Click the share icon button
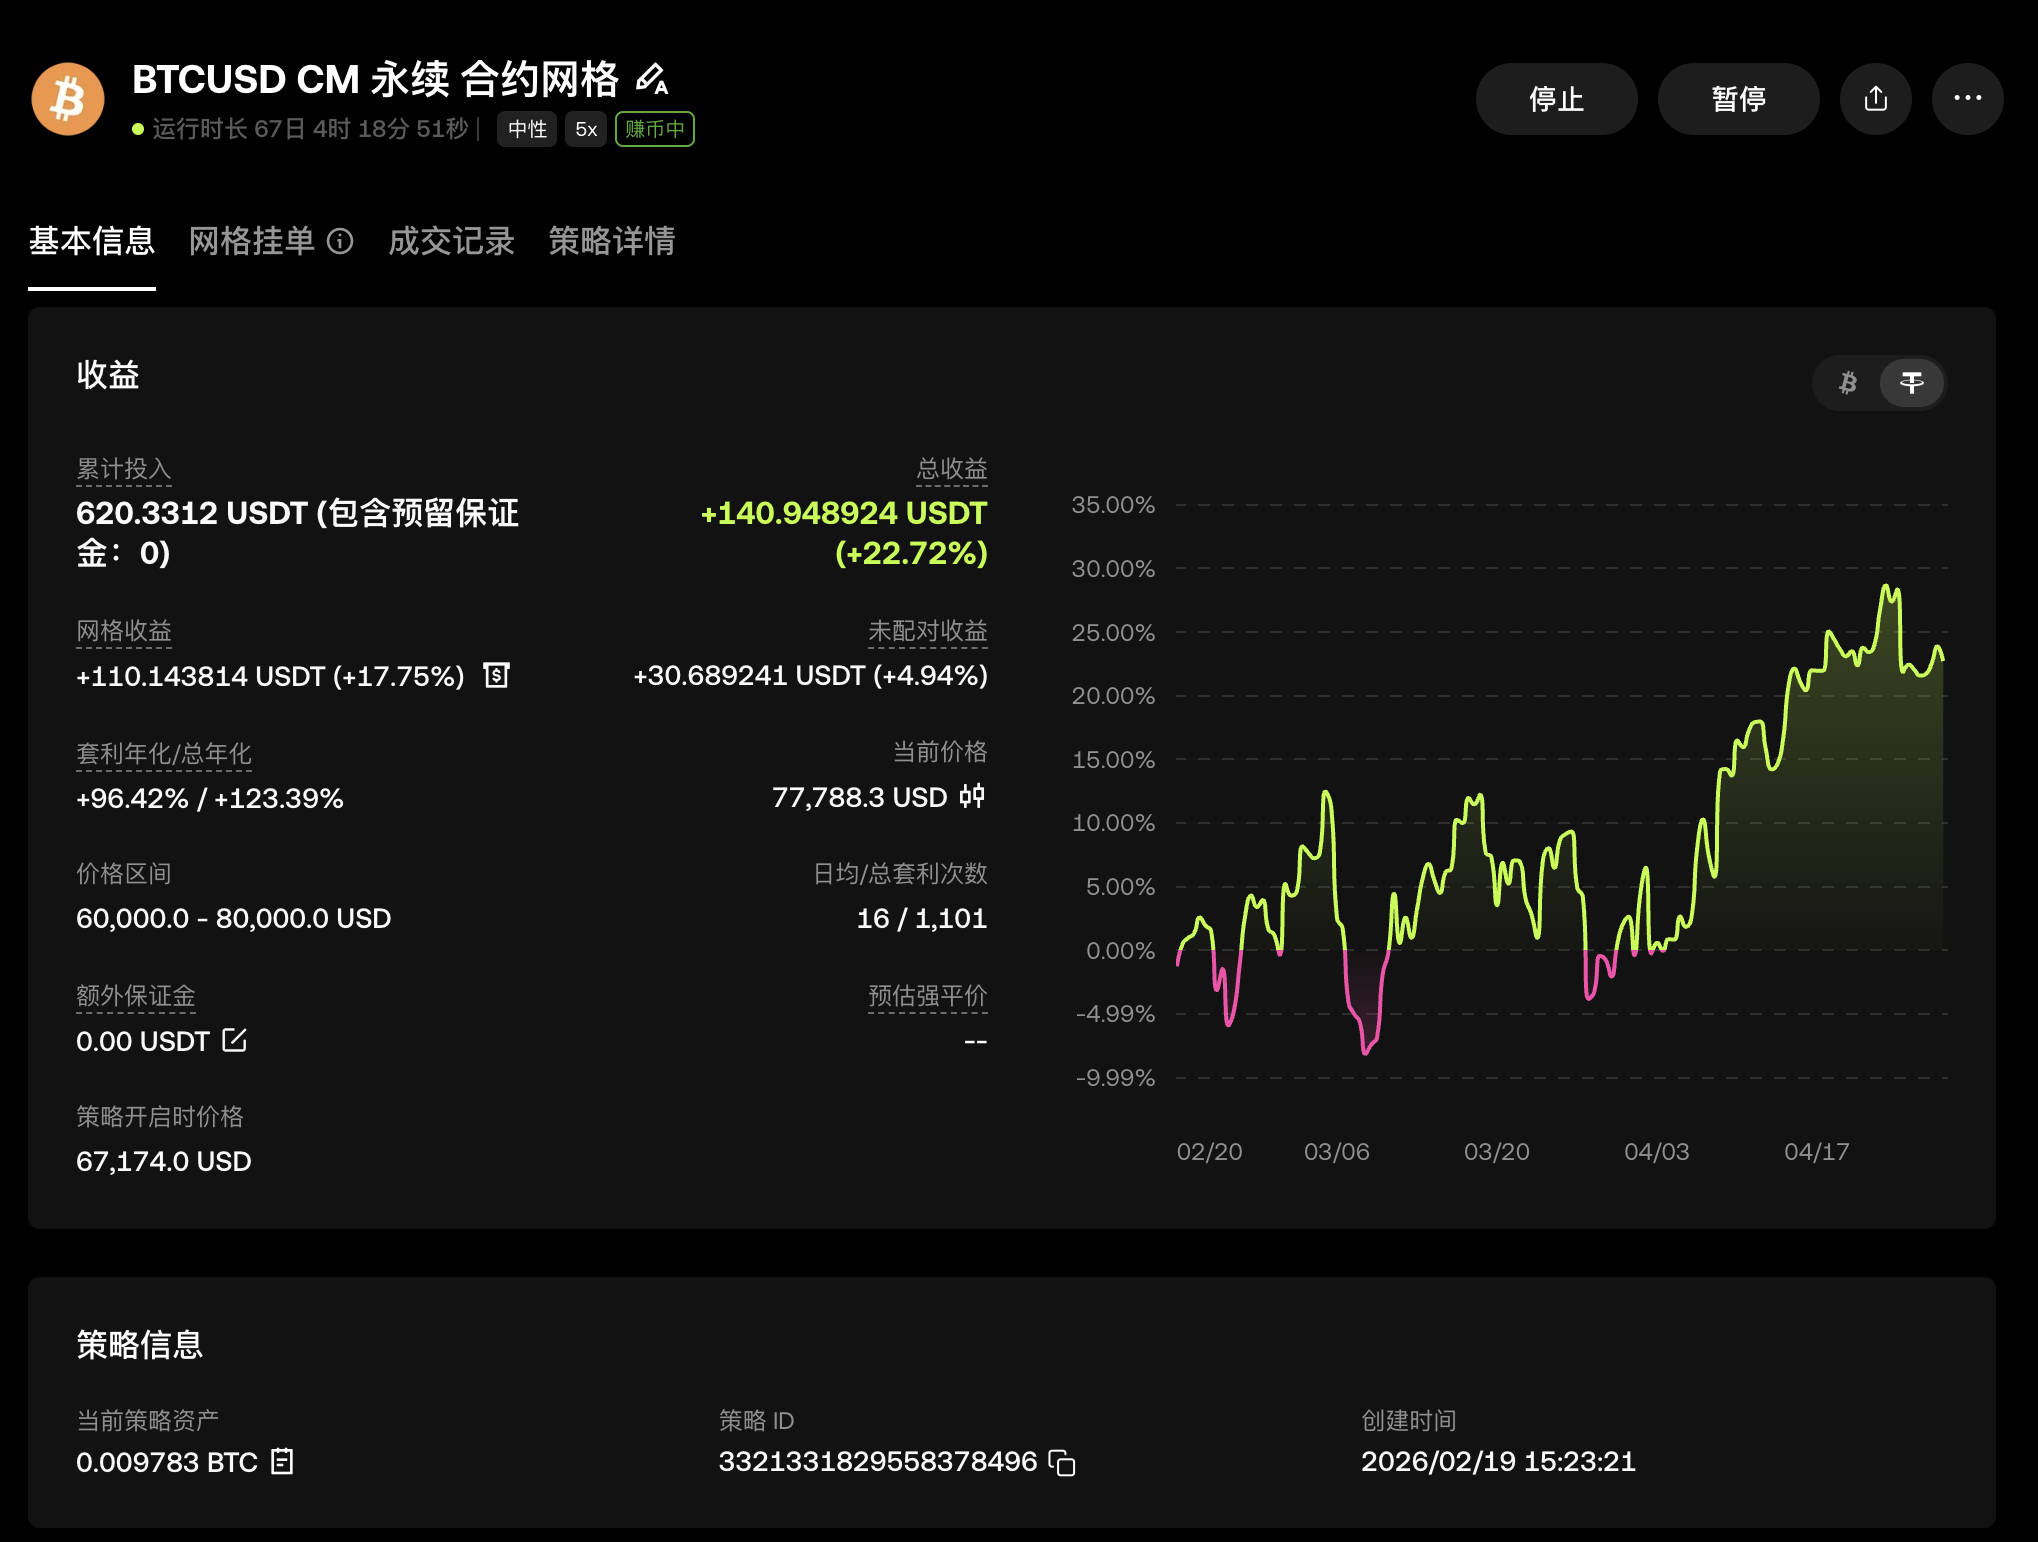This screenshot has width=2038, height=1542. [1875, 99]
